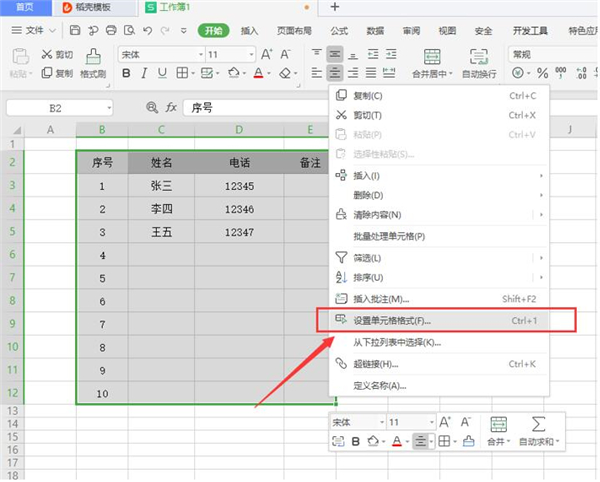600x482 pixels.
Task: Click the red font color button in ribbon
Action: [x=258, y=73]
